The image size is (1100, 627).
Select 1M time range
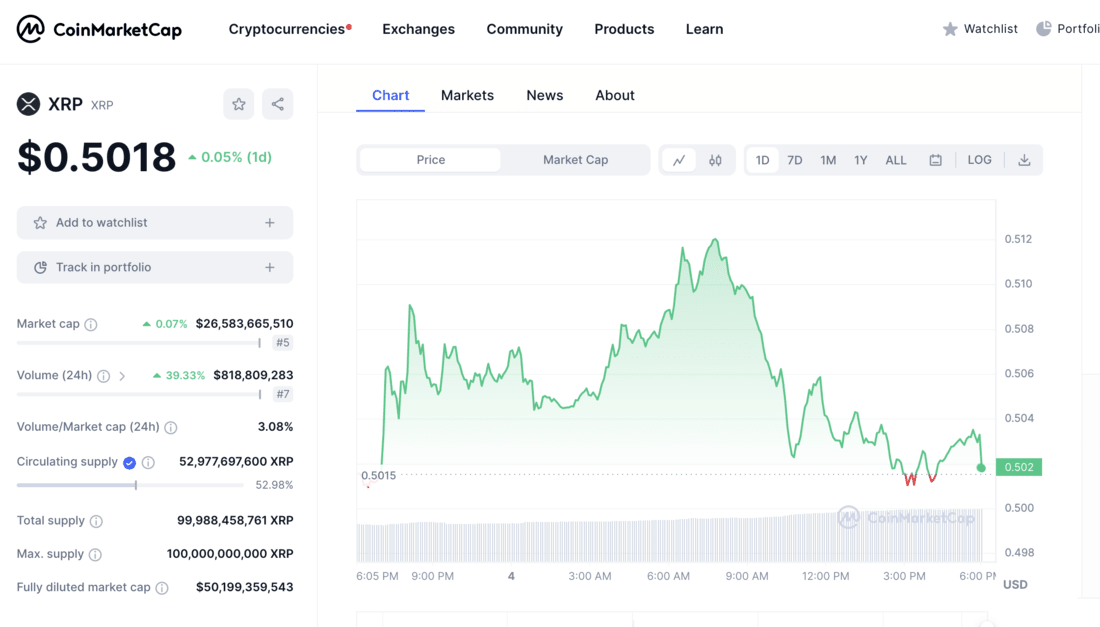coord(828,160)
